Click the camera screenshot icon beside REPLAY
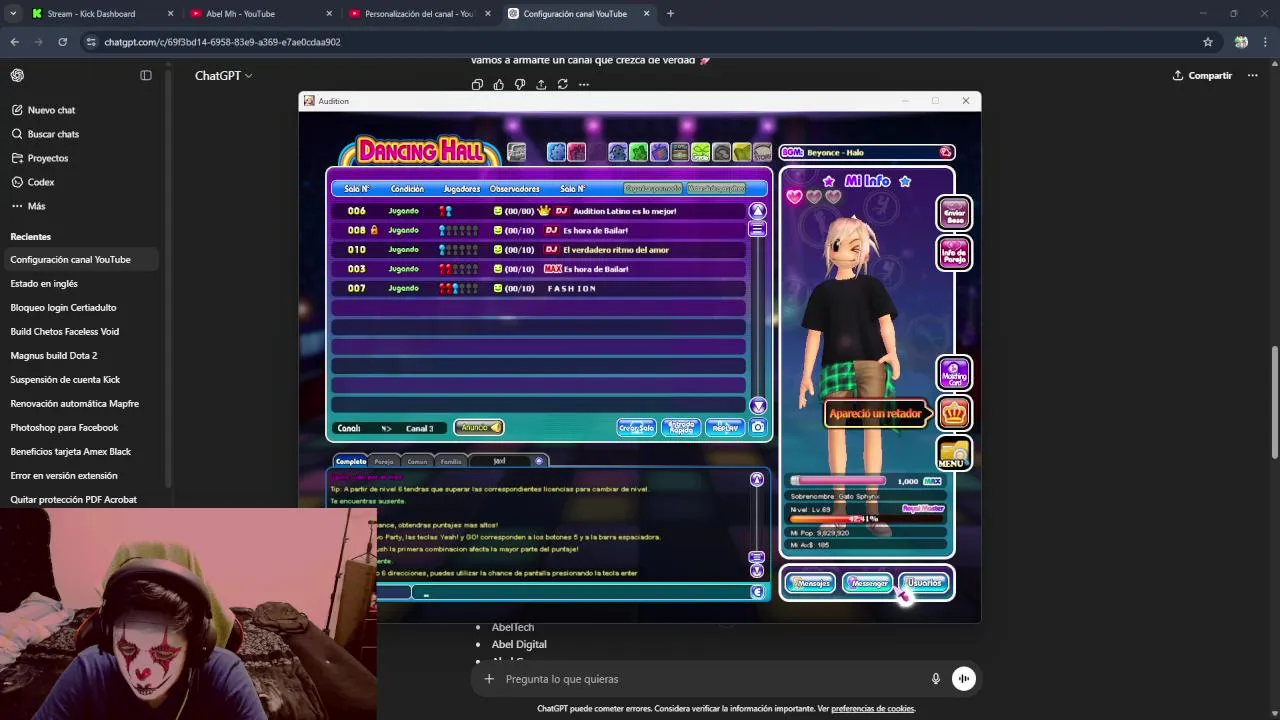 click(x=758, y=427)
